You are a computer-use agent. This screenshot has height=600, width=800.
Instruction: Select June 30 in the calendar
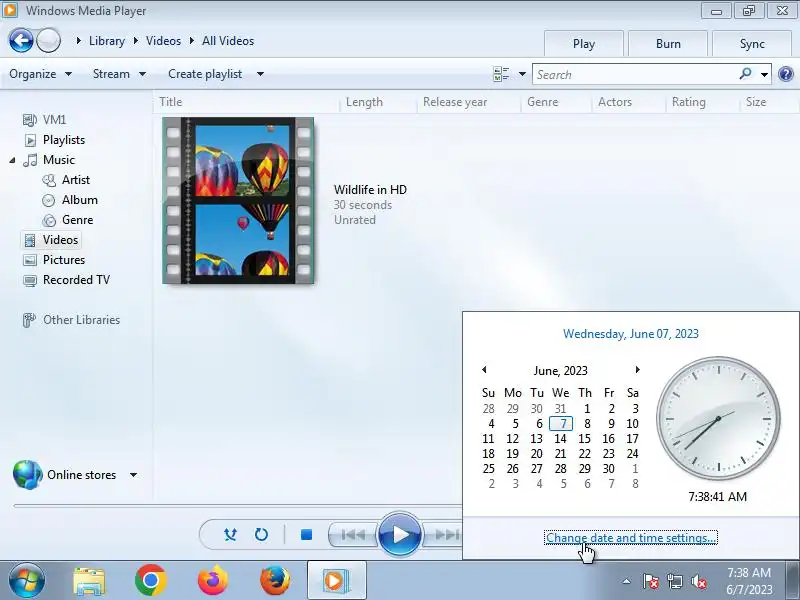tap(609, 469)
